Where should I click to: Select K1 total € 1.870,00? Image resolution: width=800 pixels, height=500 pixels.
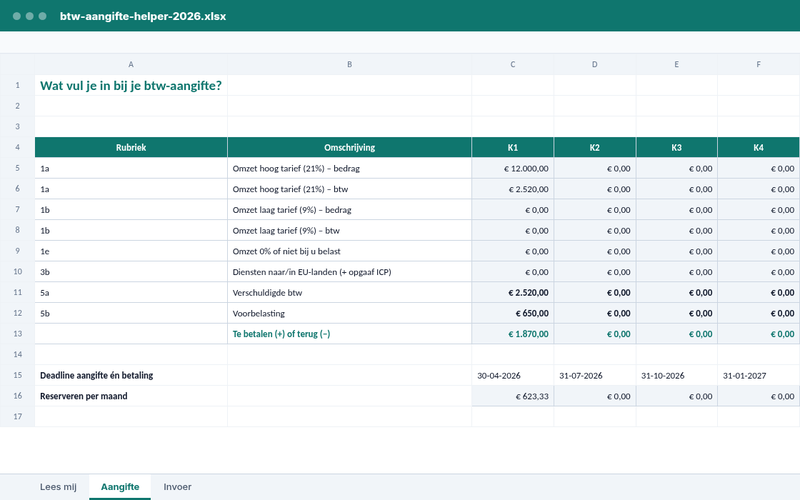pyautogui.click(x=513, y=334)
